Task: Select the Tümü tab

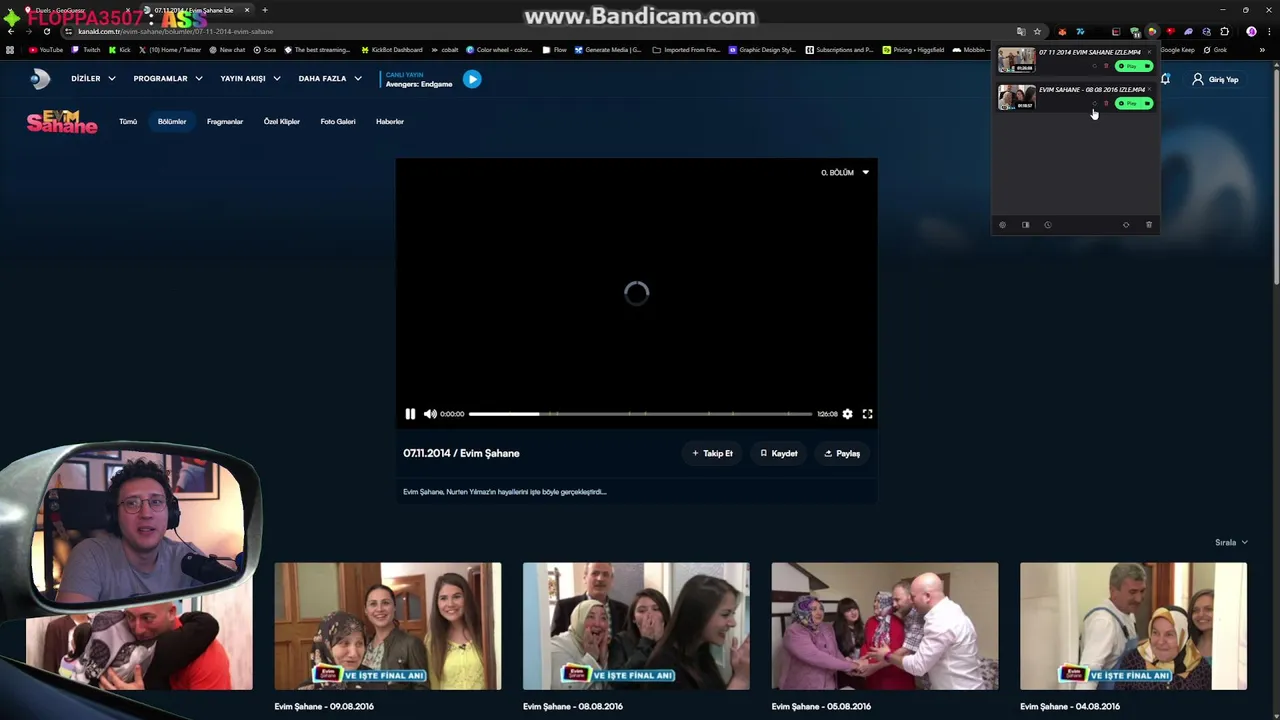Action: 128,122
